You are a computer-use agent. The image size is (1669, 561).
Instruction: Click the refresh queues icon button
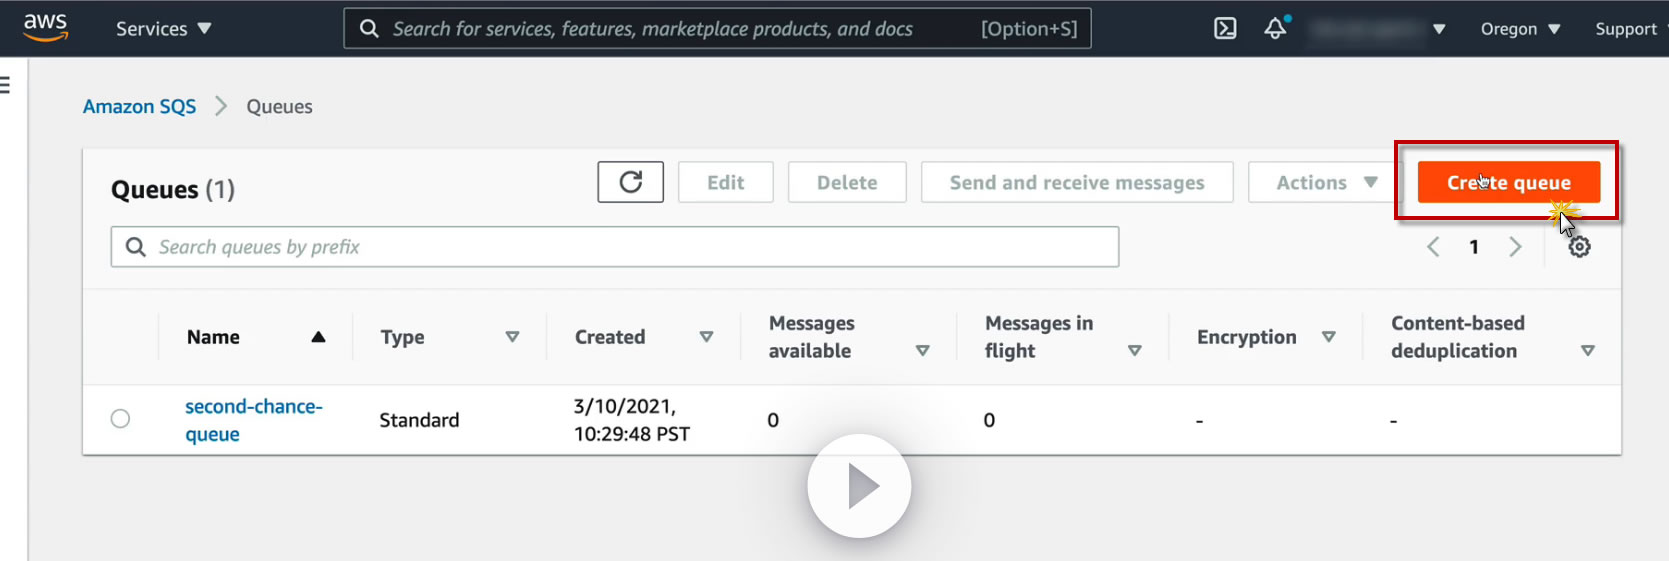click(x=630, y=182)
